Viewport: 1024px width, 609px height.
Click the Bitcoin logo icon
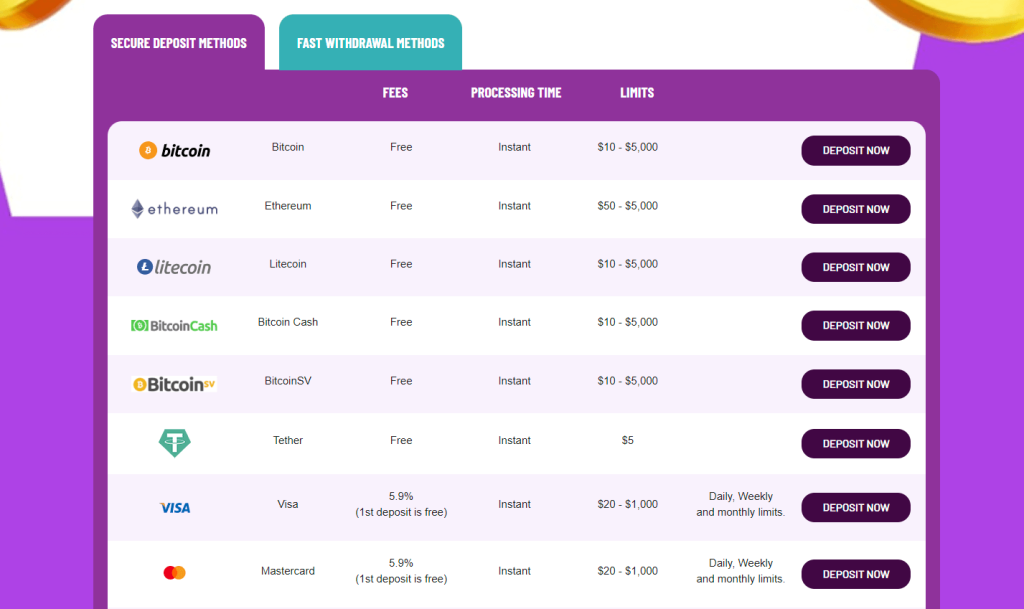(x=174, y=151)
